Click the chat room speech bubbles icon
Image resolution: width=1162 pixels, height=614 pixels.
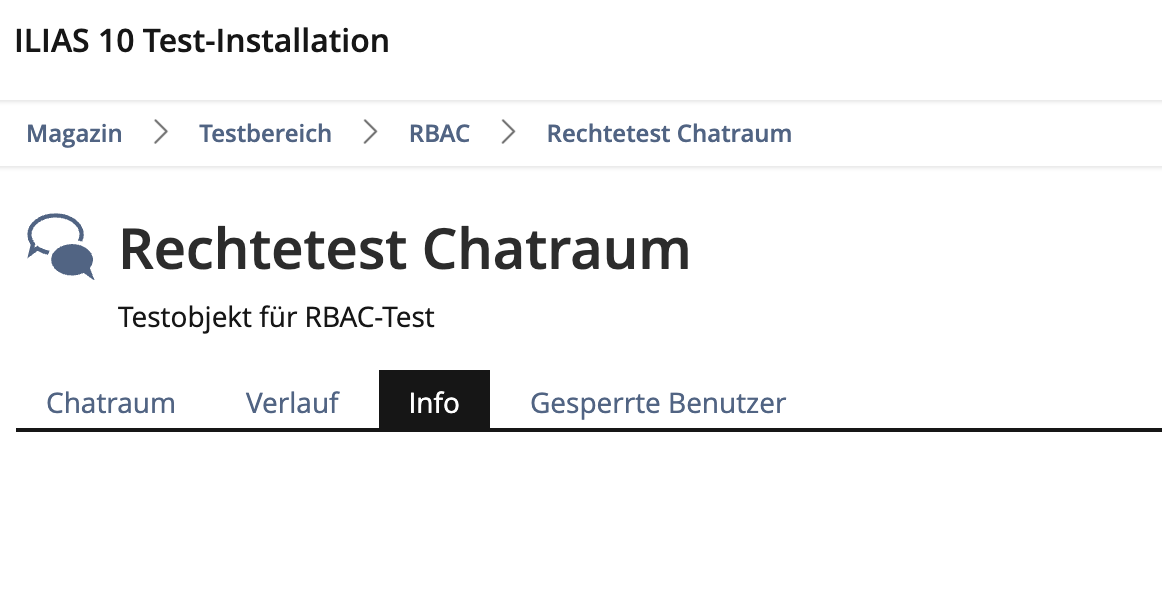point(60,246)
